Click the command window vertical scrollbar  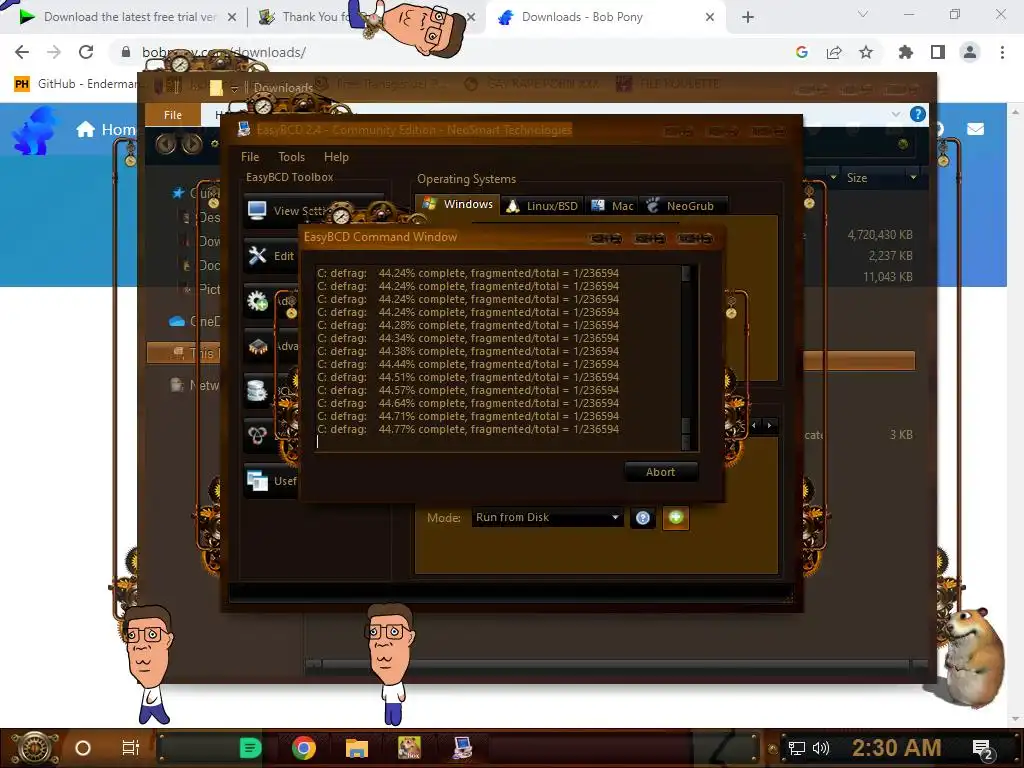pyautogui.click(x=686, y=357)
